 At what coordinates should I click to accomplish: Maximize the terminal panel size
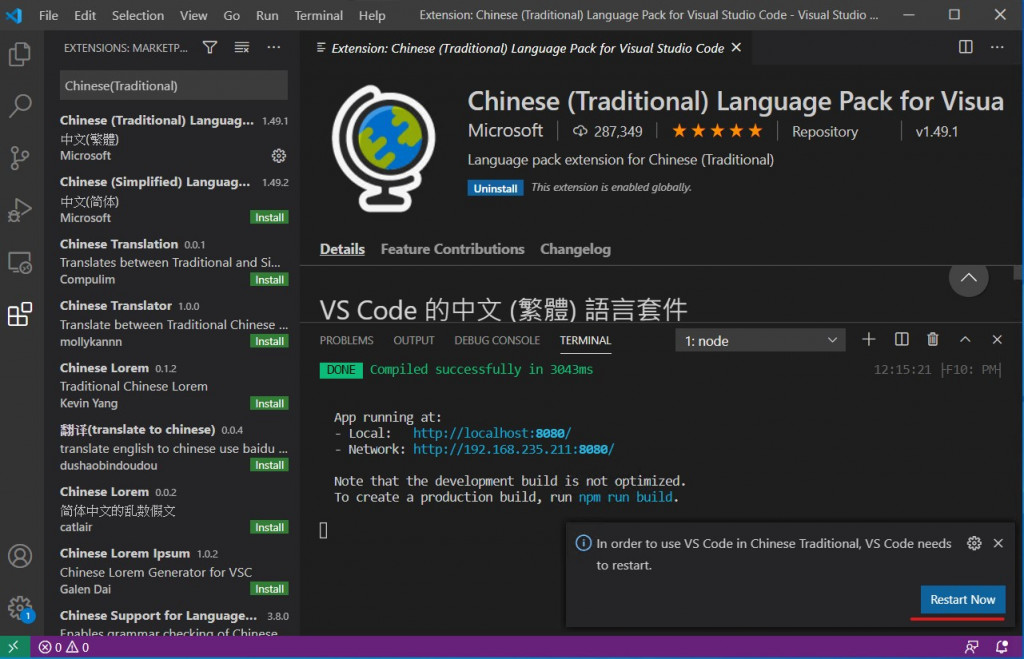coord(965,340)
